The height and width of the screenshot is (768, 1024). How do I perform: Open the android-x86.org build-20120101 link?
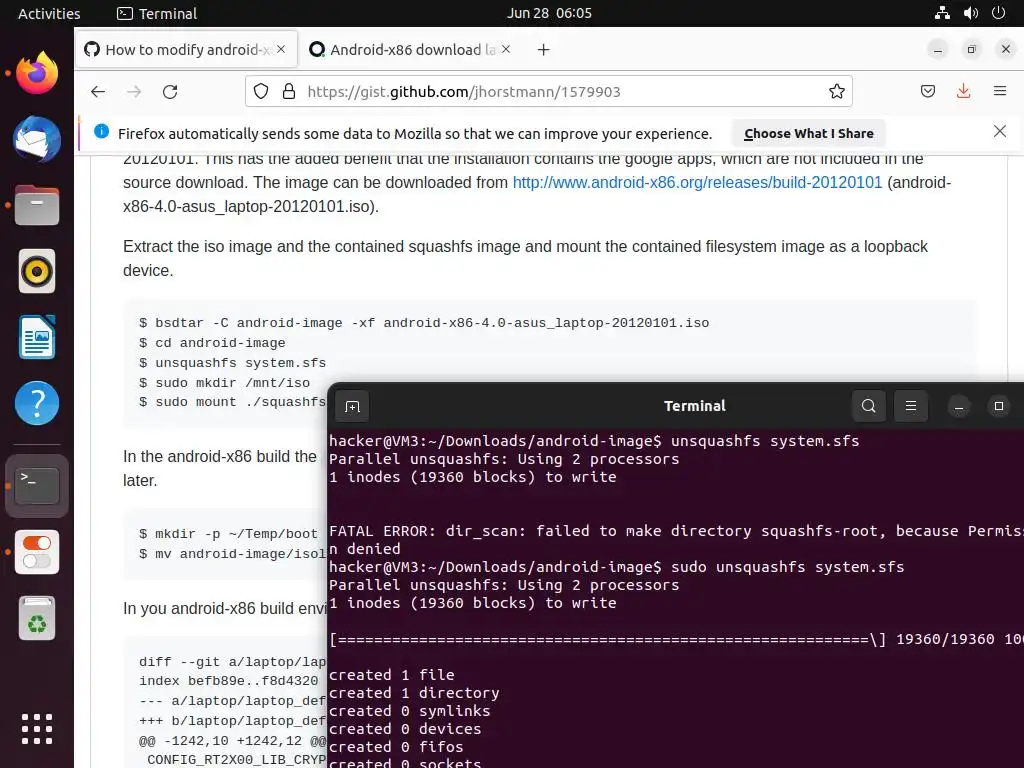coord(697,182)
